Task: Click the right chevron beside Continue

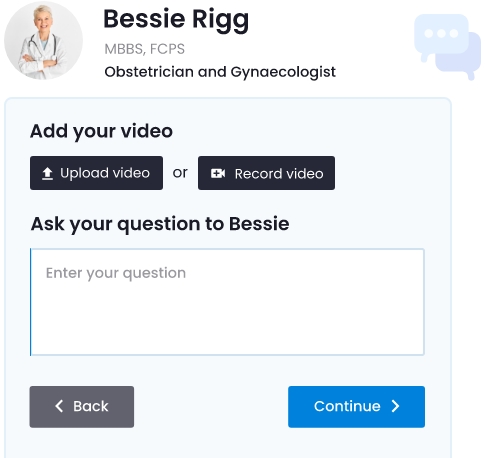Action: 395,406
